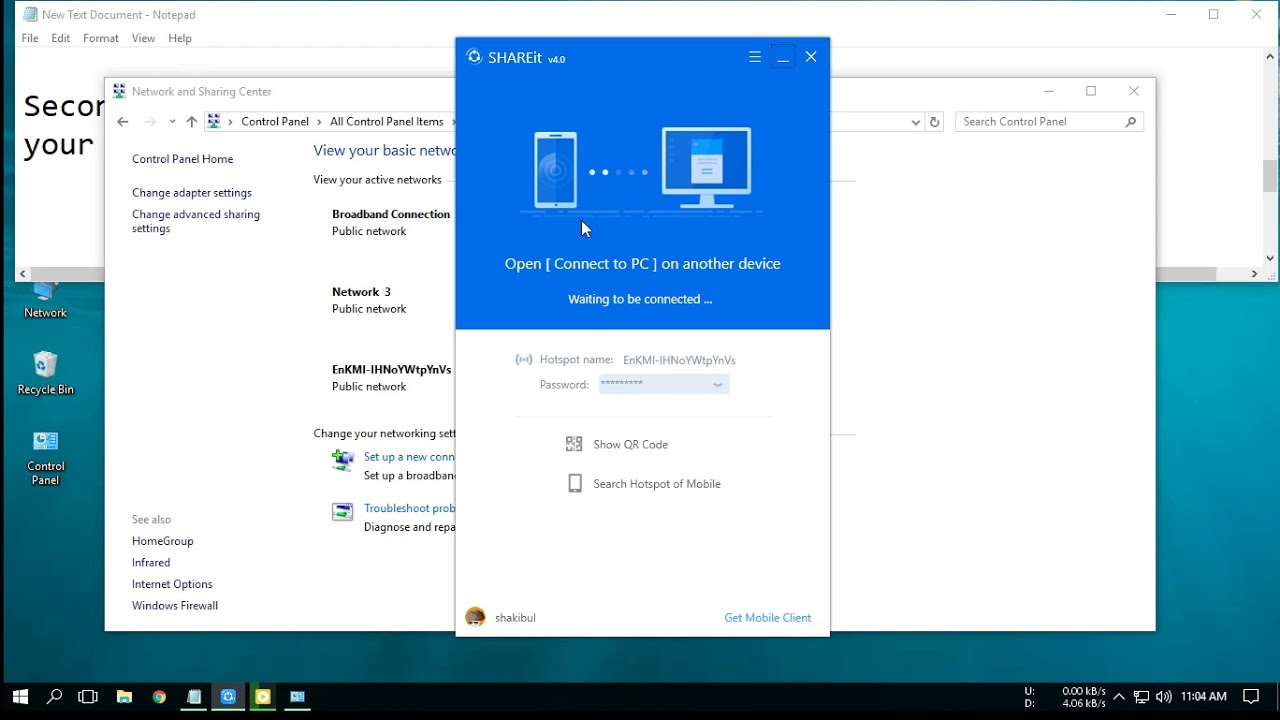This screenshot has height=720, width=1280.
Task: Open Control Panel Home link
Action: point(182,159)
